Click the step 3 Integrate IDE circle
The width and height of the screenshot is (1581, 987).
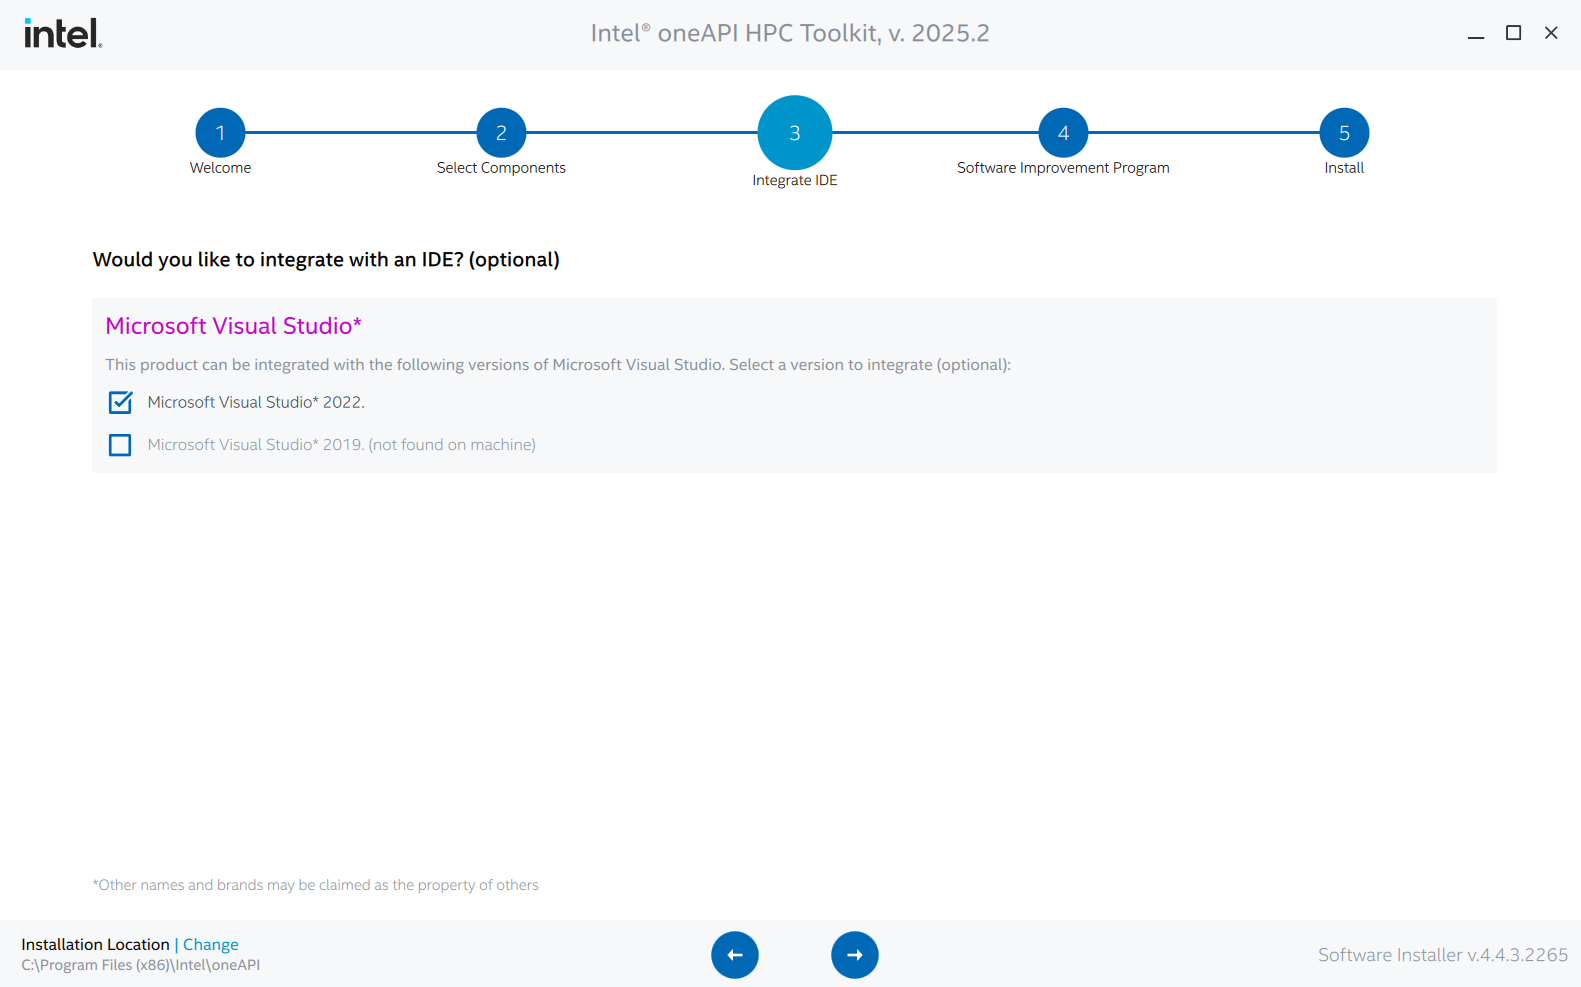click(x=795, y=132)
